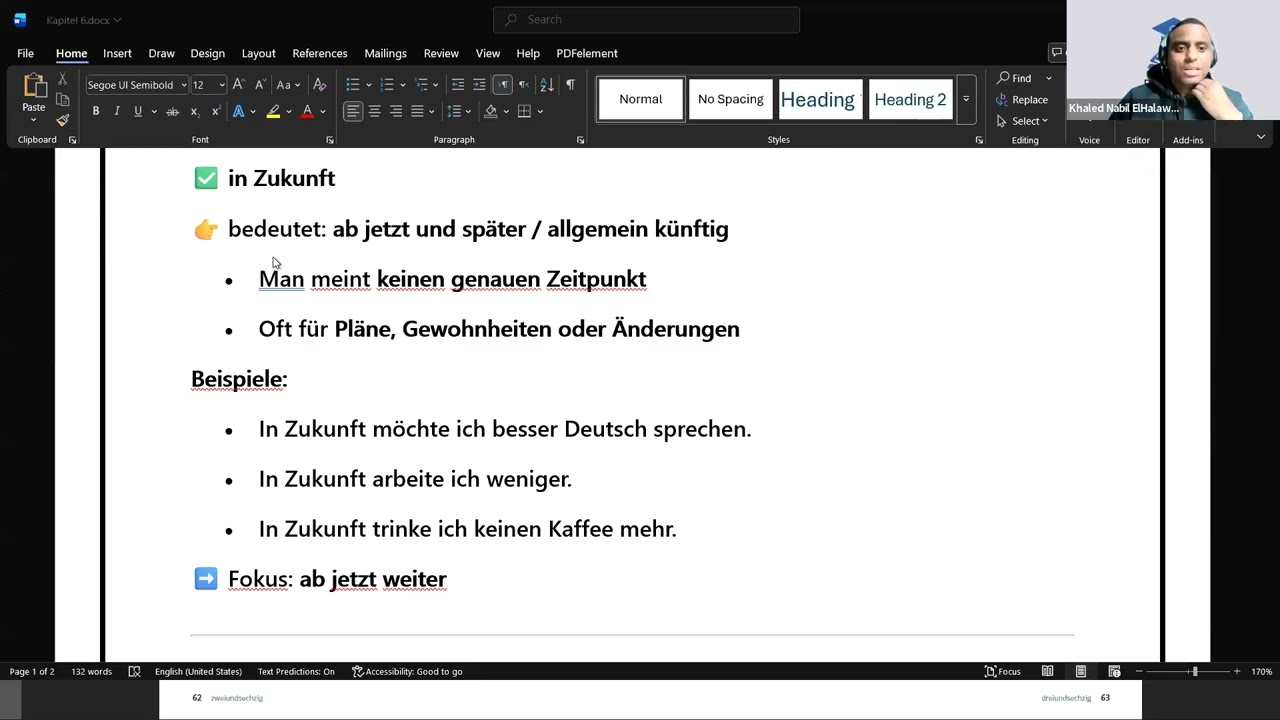1280x720 pixels.
Task: Apply red font color
Action: tap(307, 111)
